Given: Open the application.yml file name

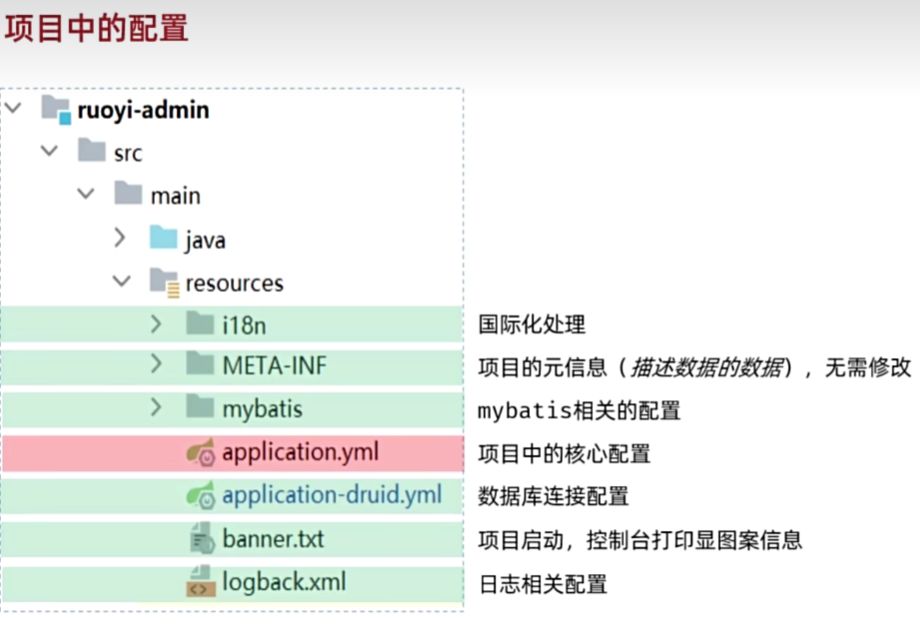Looking at the screenshot, I should point(300,452).
